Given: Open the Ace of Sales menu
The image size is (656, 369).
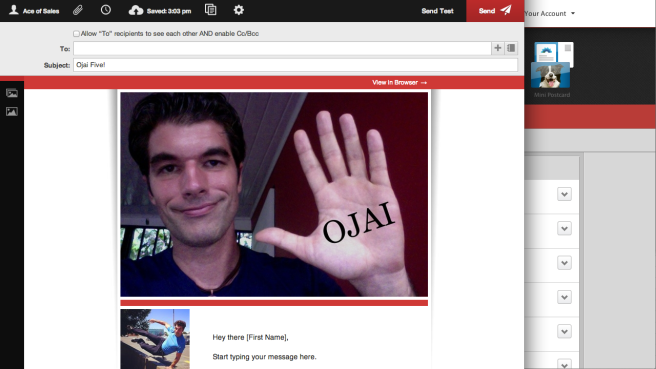Looking at the screenshot, I should click(x=34, y=10).
